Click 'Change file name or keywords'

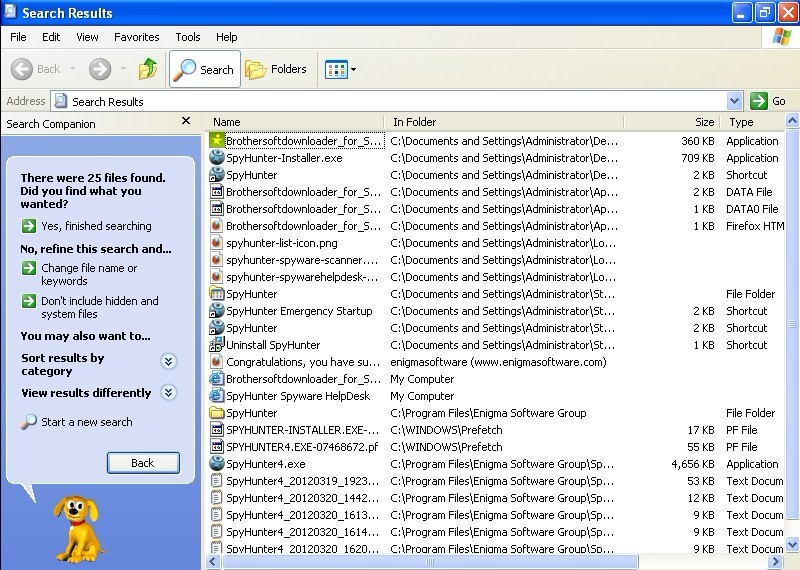[89, 275]
